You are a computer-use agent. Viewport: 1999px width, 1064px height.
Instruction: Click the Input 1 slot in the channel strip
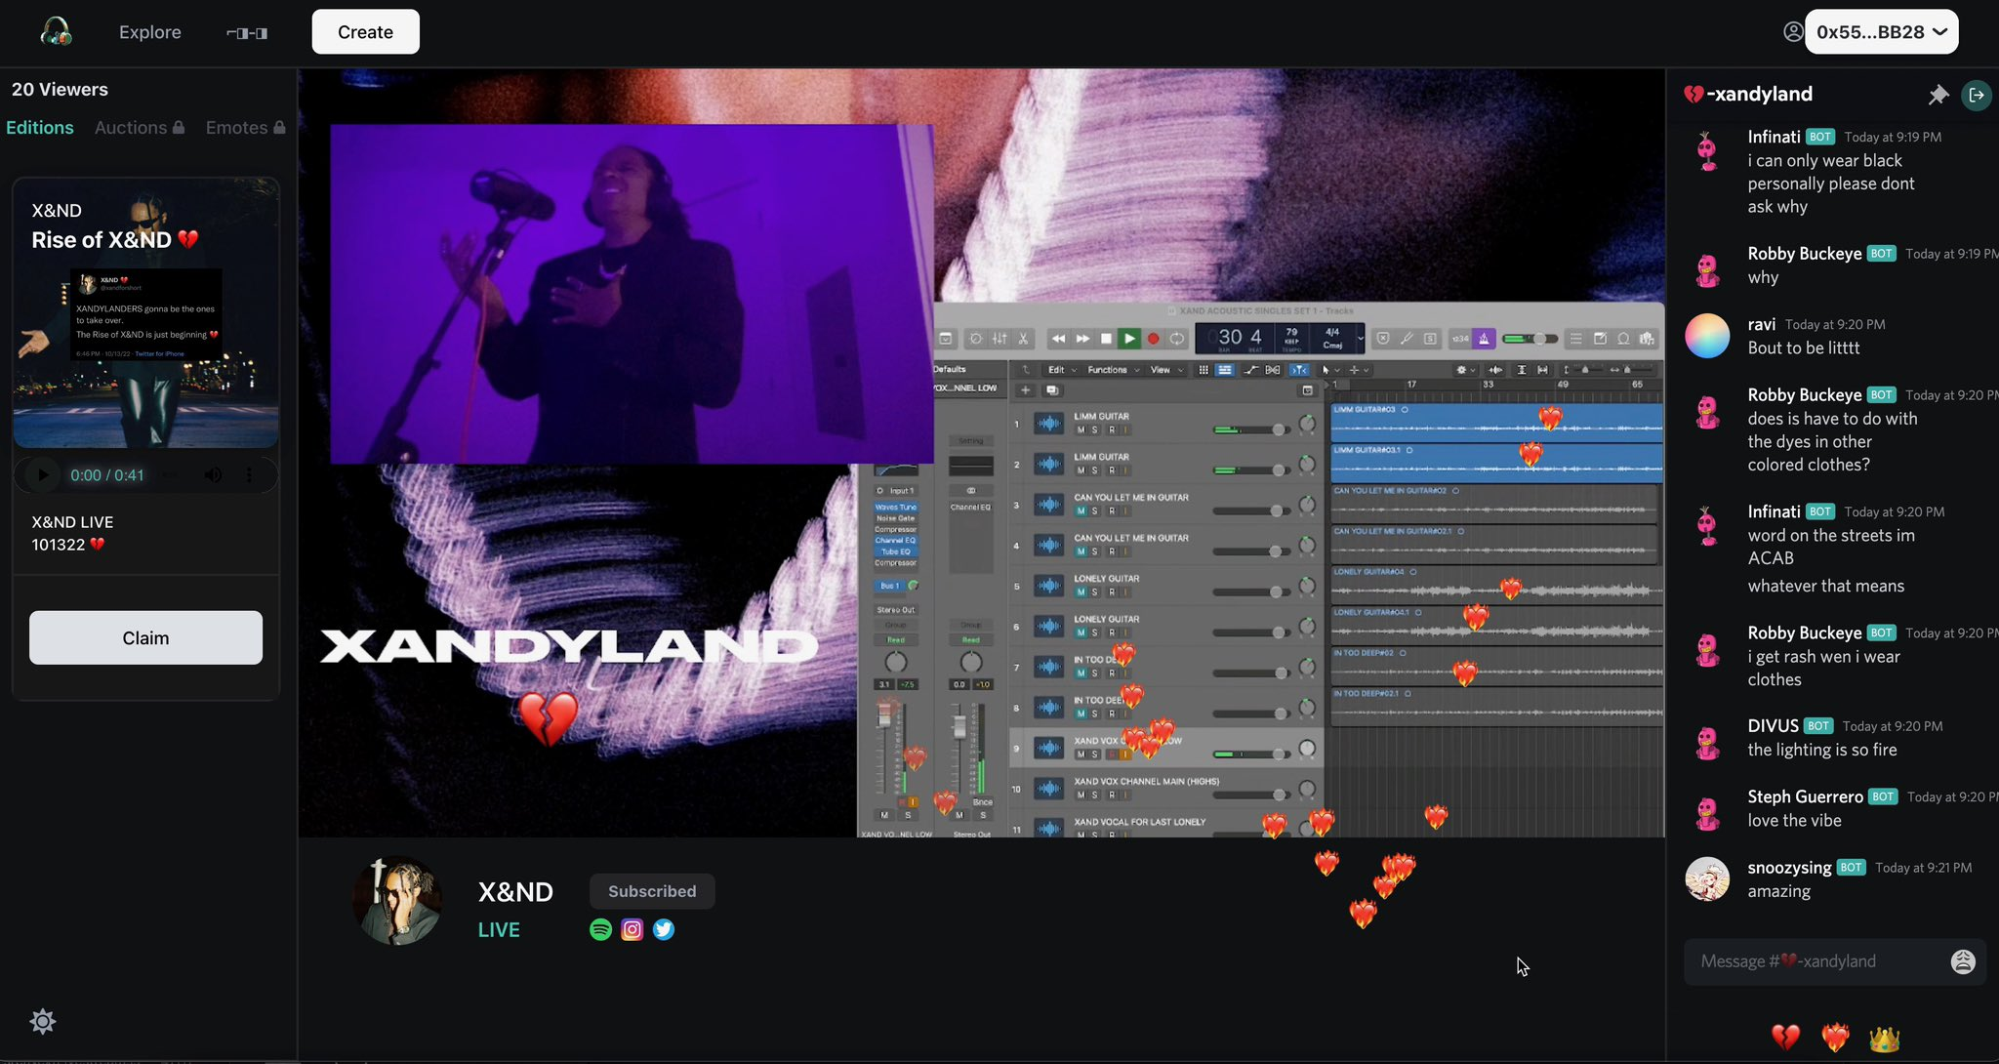896,491
